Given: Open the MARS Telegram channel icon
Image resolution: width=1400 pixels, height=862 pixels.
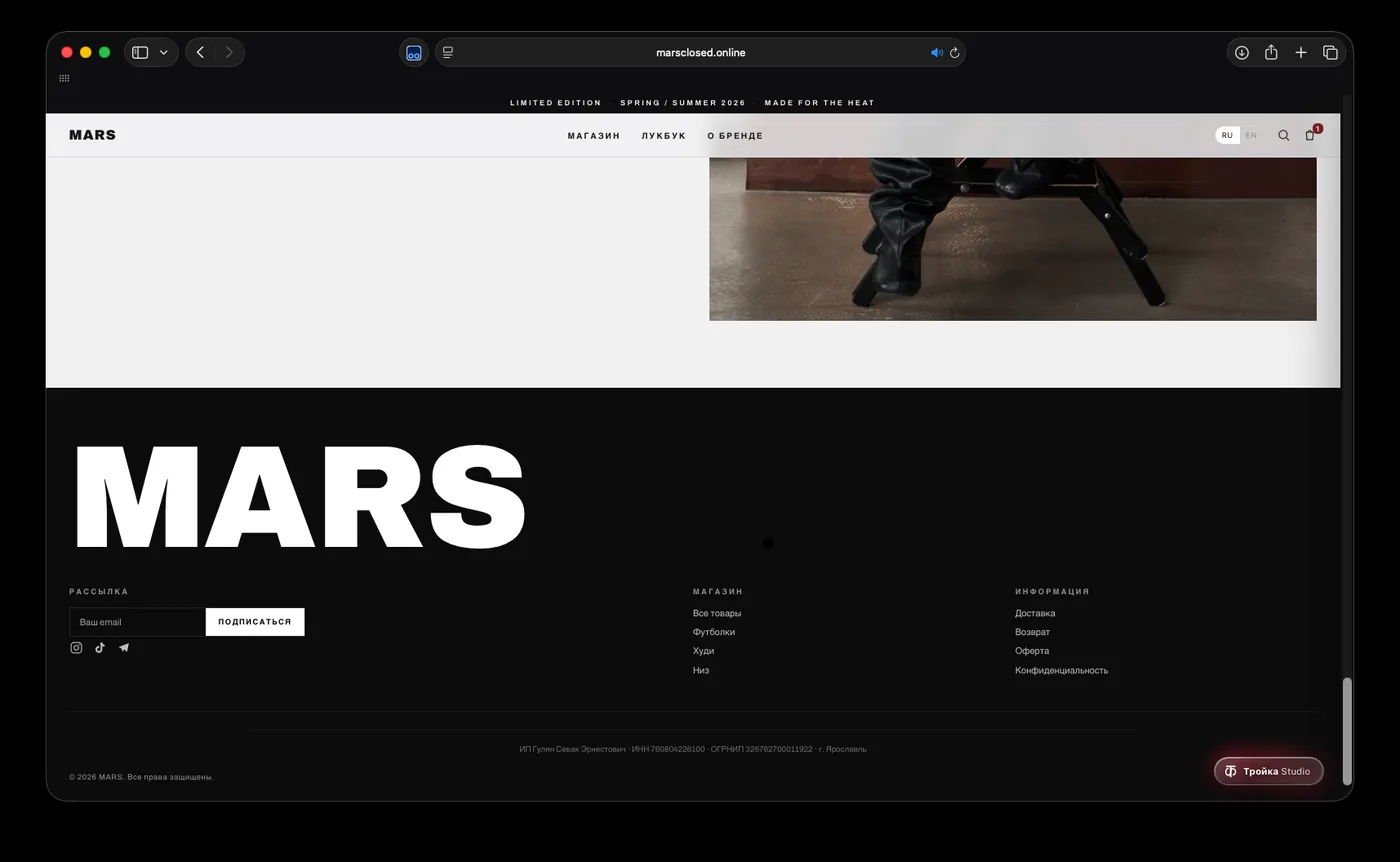Looking at the screenshot, I should coord(124,648).
